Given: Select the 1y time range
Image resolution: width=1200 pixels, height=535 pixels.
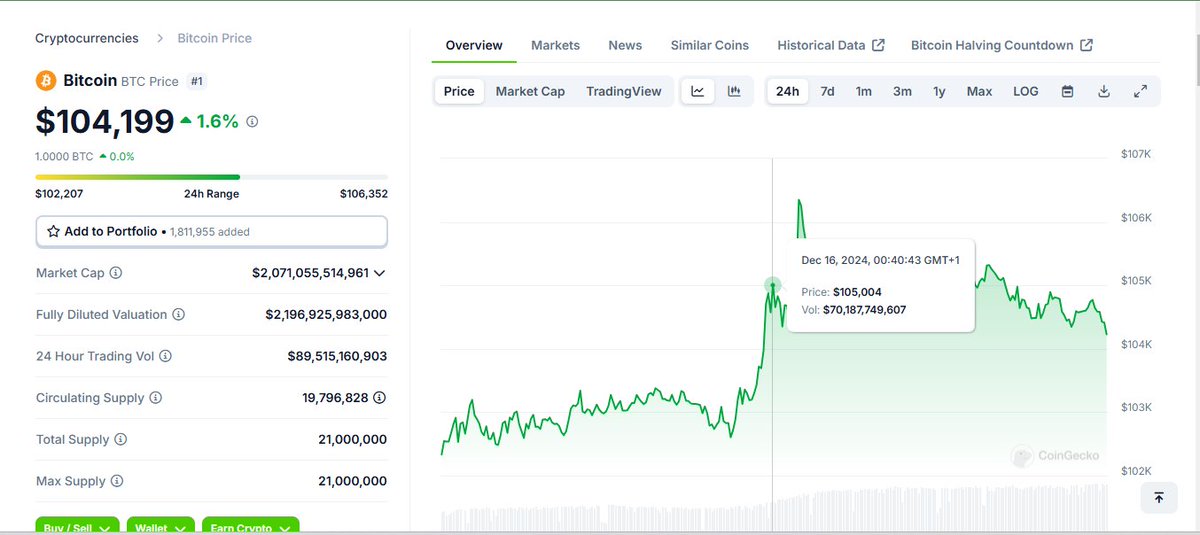Looking at the screenshot, I should (939, 91).
